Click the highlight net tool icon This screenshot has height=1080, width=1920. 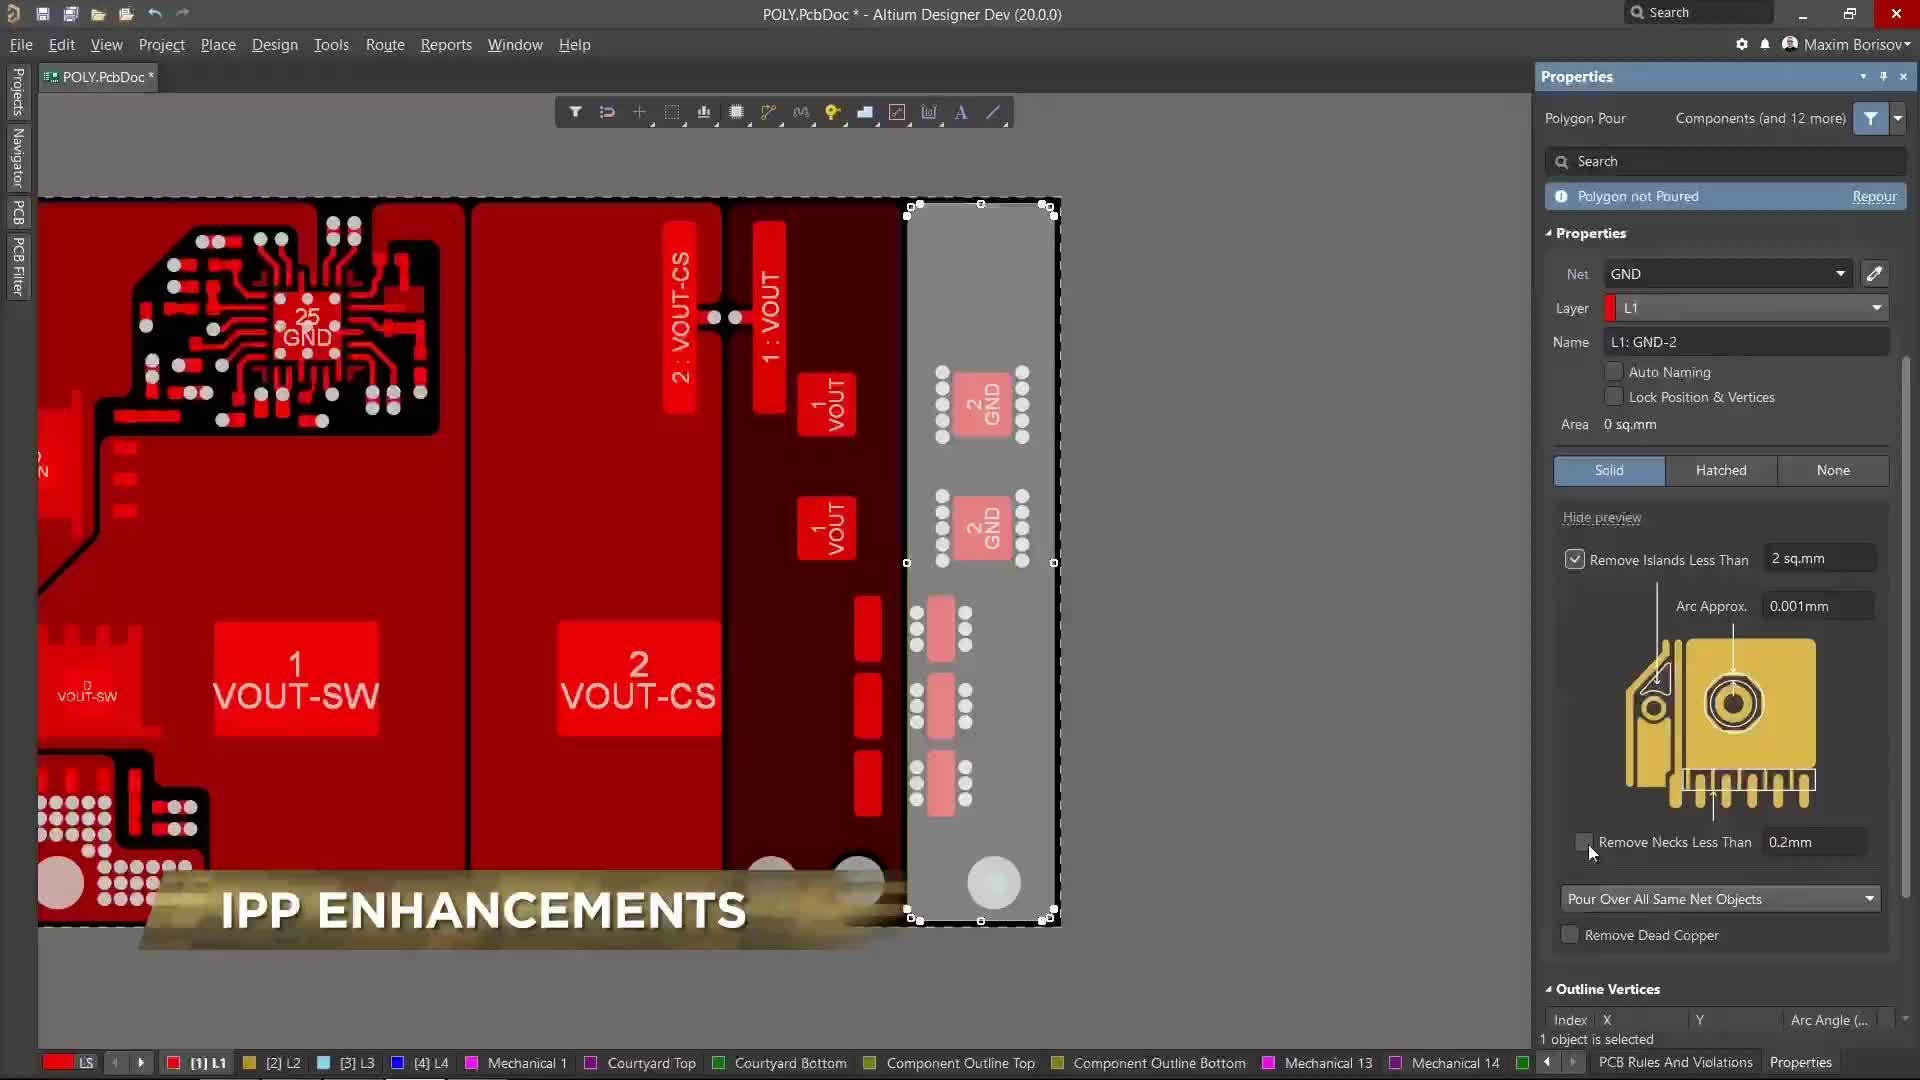point(832,112)
